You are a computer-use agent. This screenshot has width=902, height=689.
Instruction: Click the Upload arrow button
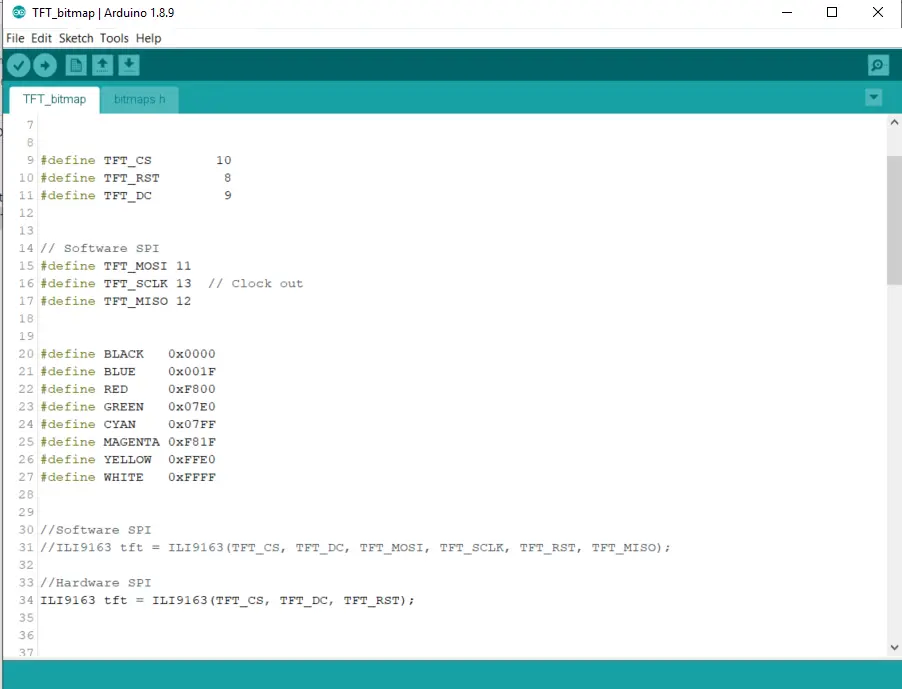tap(45, 65)
